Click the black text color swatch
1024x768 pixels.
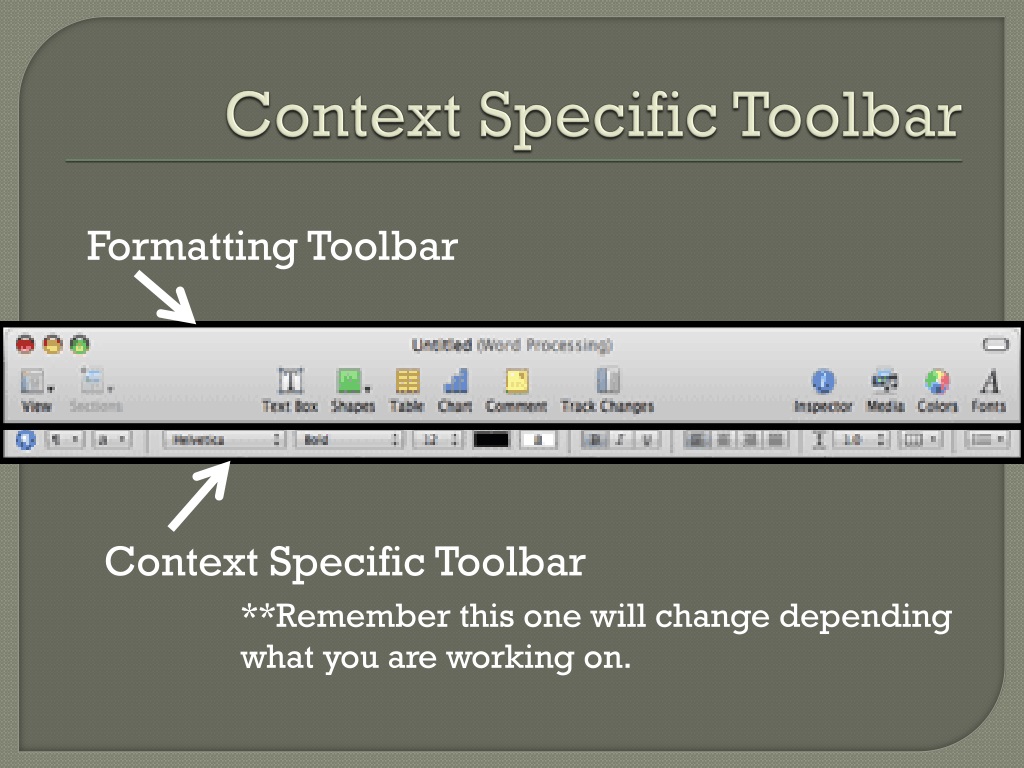pos(491,440)
